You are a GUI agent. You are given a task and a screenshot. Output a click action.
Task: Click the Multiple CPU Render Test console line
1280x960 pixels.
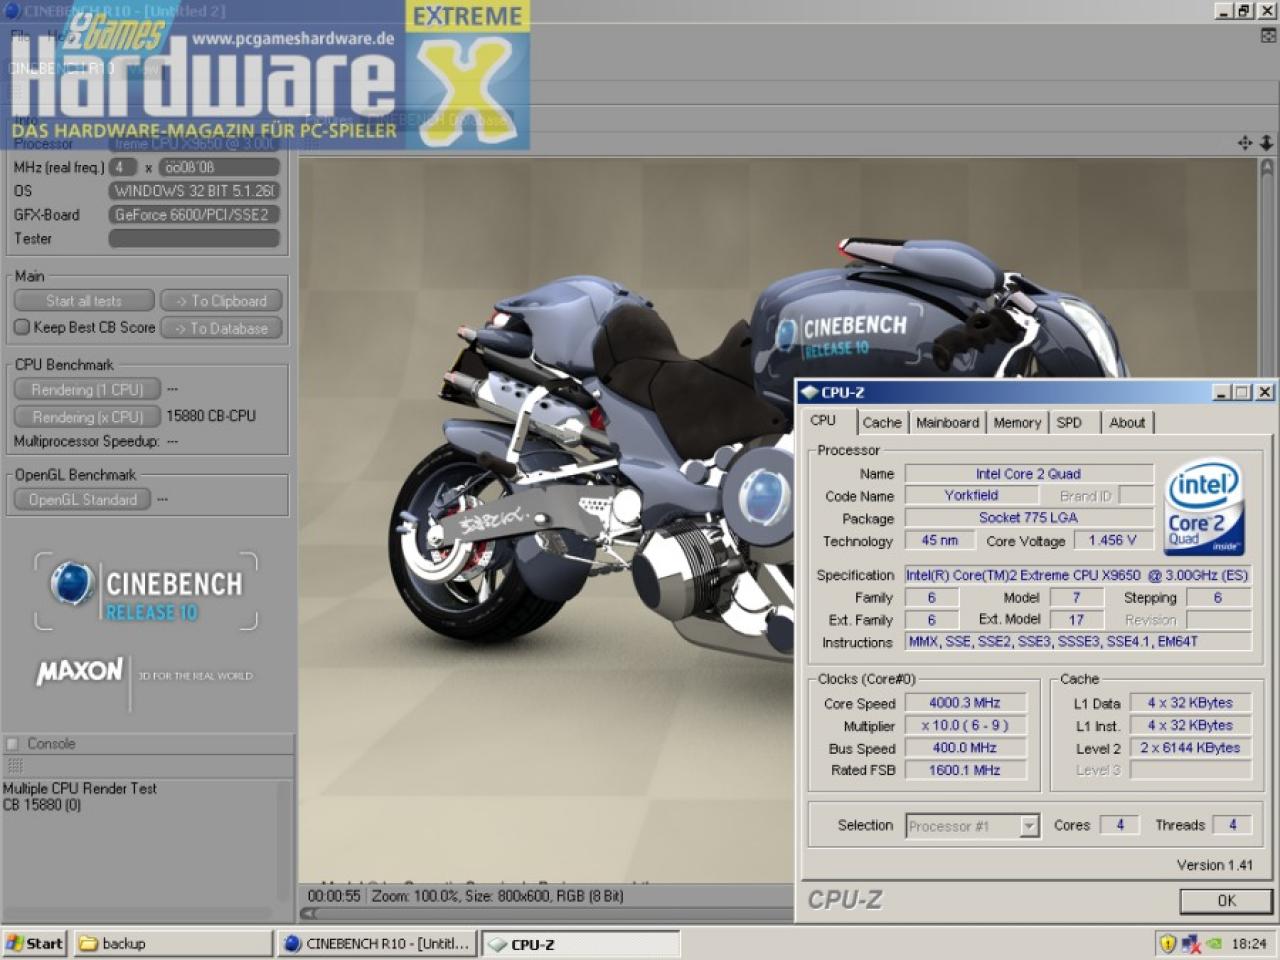[x=80, y=789]
